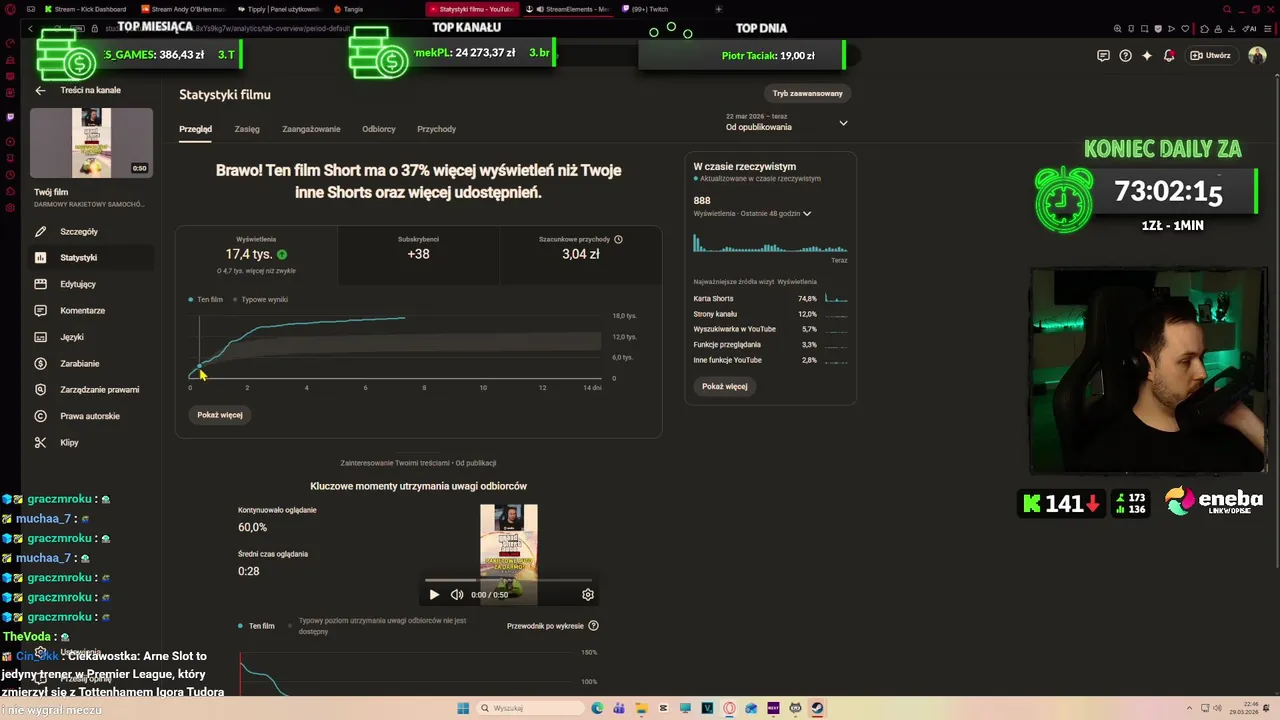Open Steam from the taskbar
1280x720 pixels.
point(817,708)
